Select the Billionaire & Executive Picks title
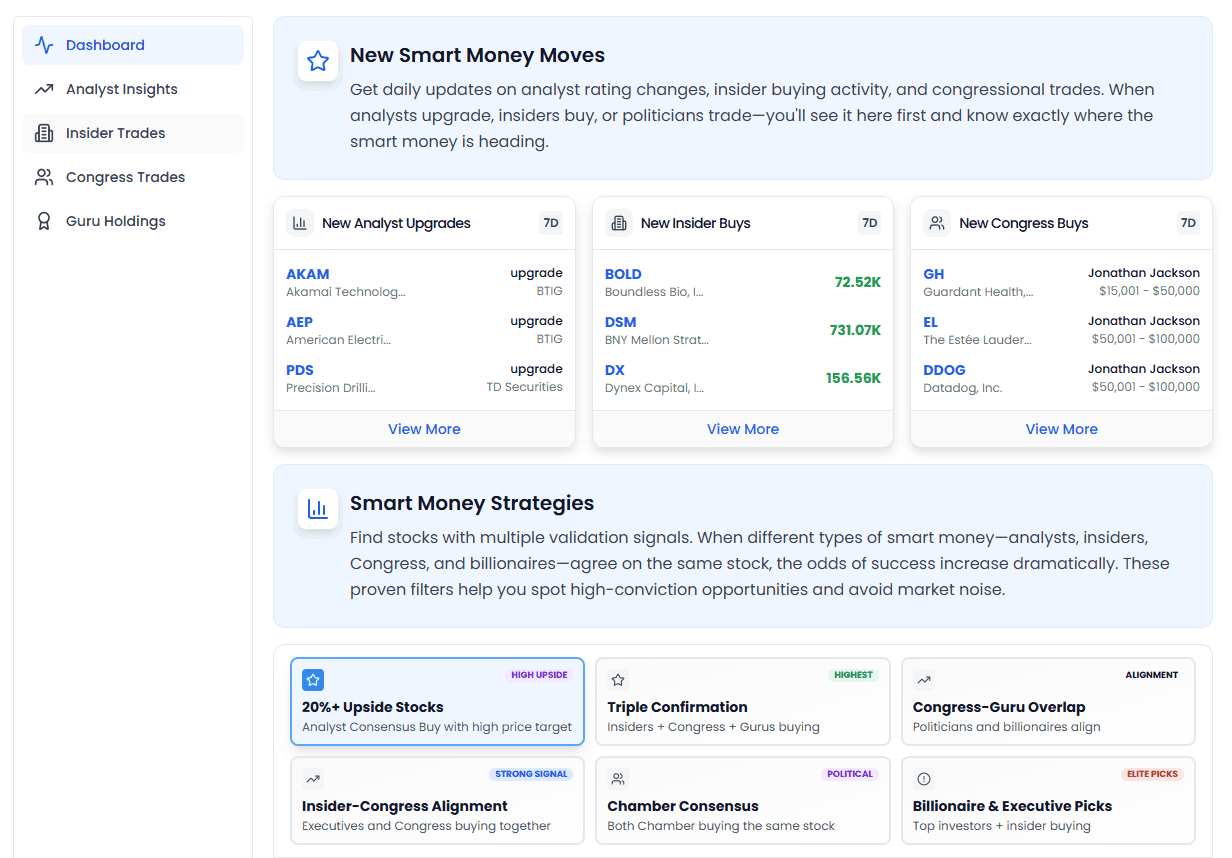Screen dimensions: 1232x858 (1013, 806)
